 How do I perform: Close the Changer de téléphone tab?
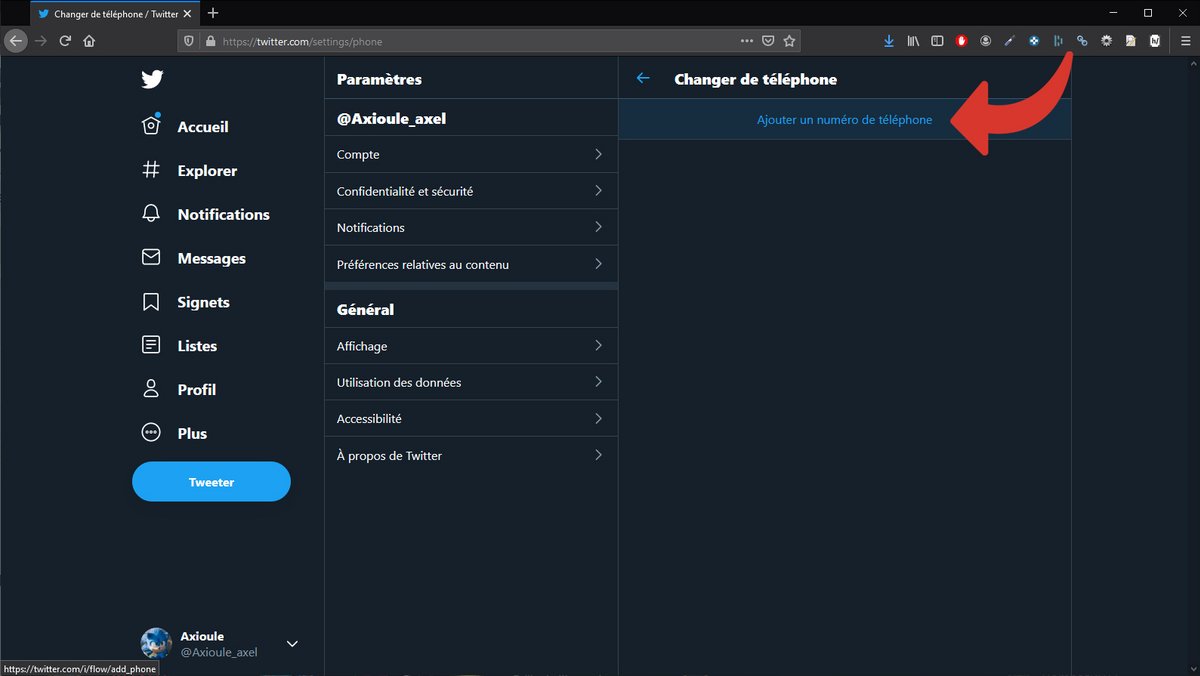click(187, 13)
